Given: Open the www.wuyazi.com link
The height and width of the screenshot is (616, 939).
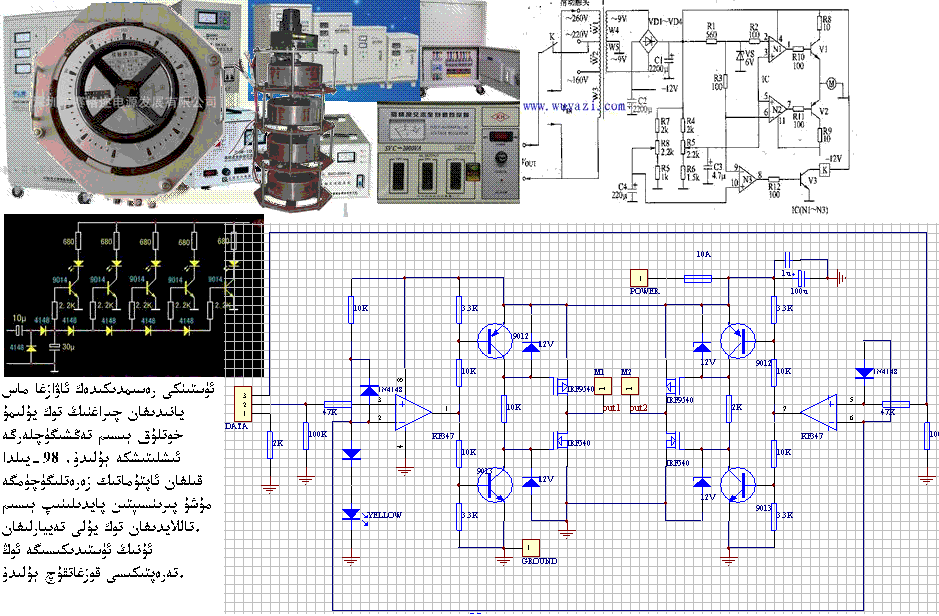Looking at the screenshot, I should 574,107.
